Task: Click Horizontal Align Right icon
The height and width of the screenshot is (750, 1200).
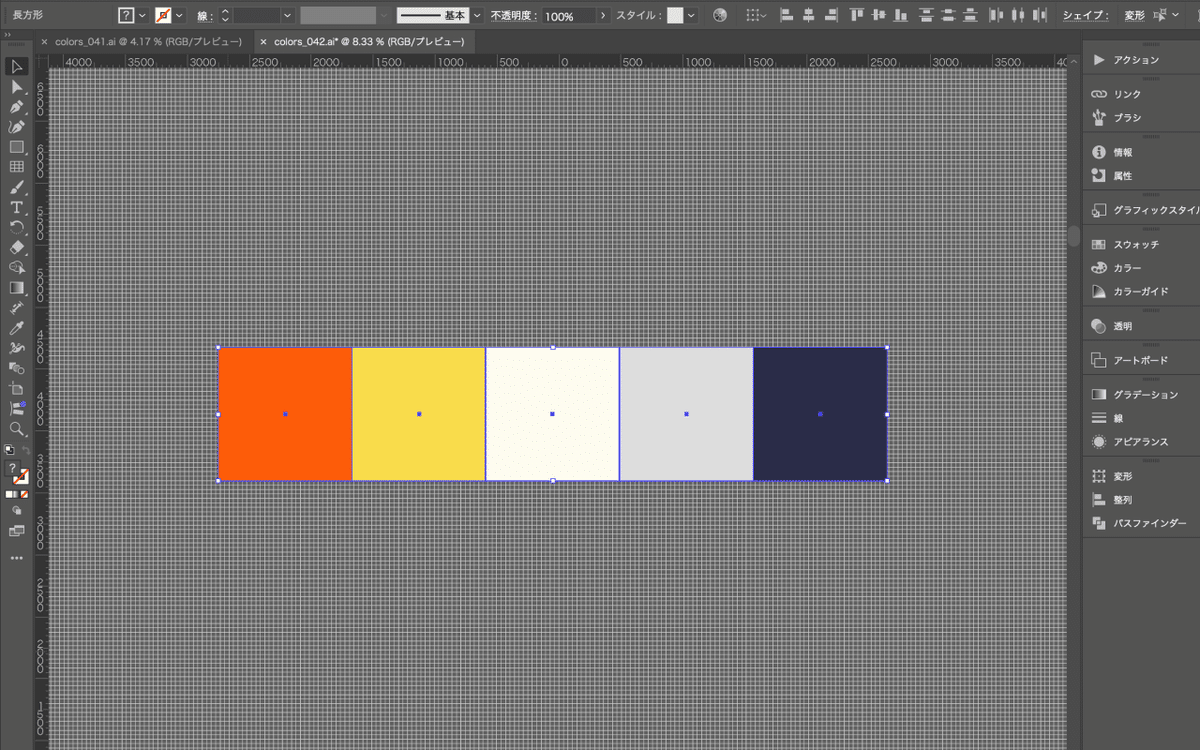Action: click(830, 16)
